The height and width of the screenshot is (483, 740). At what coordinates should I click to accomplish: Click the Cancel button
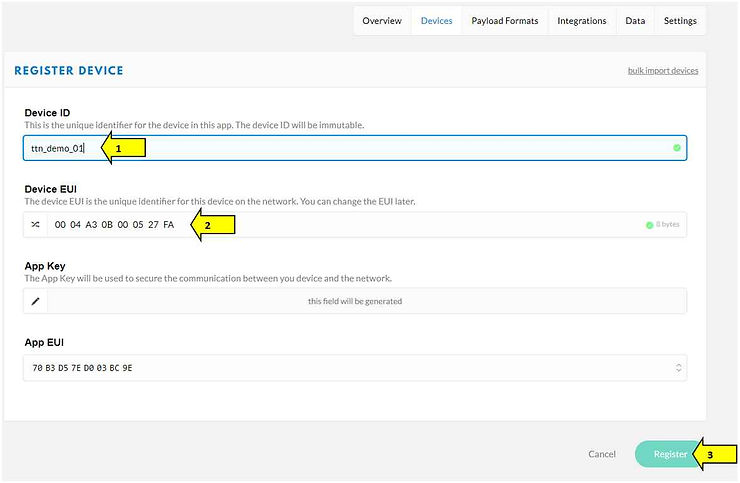(602, 454)
